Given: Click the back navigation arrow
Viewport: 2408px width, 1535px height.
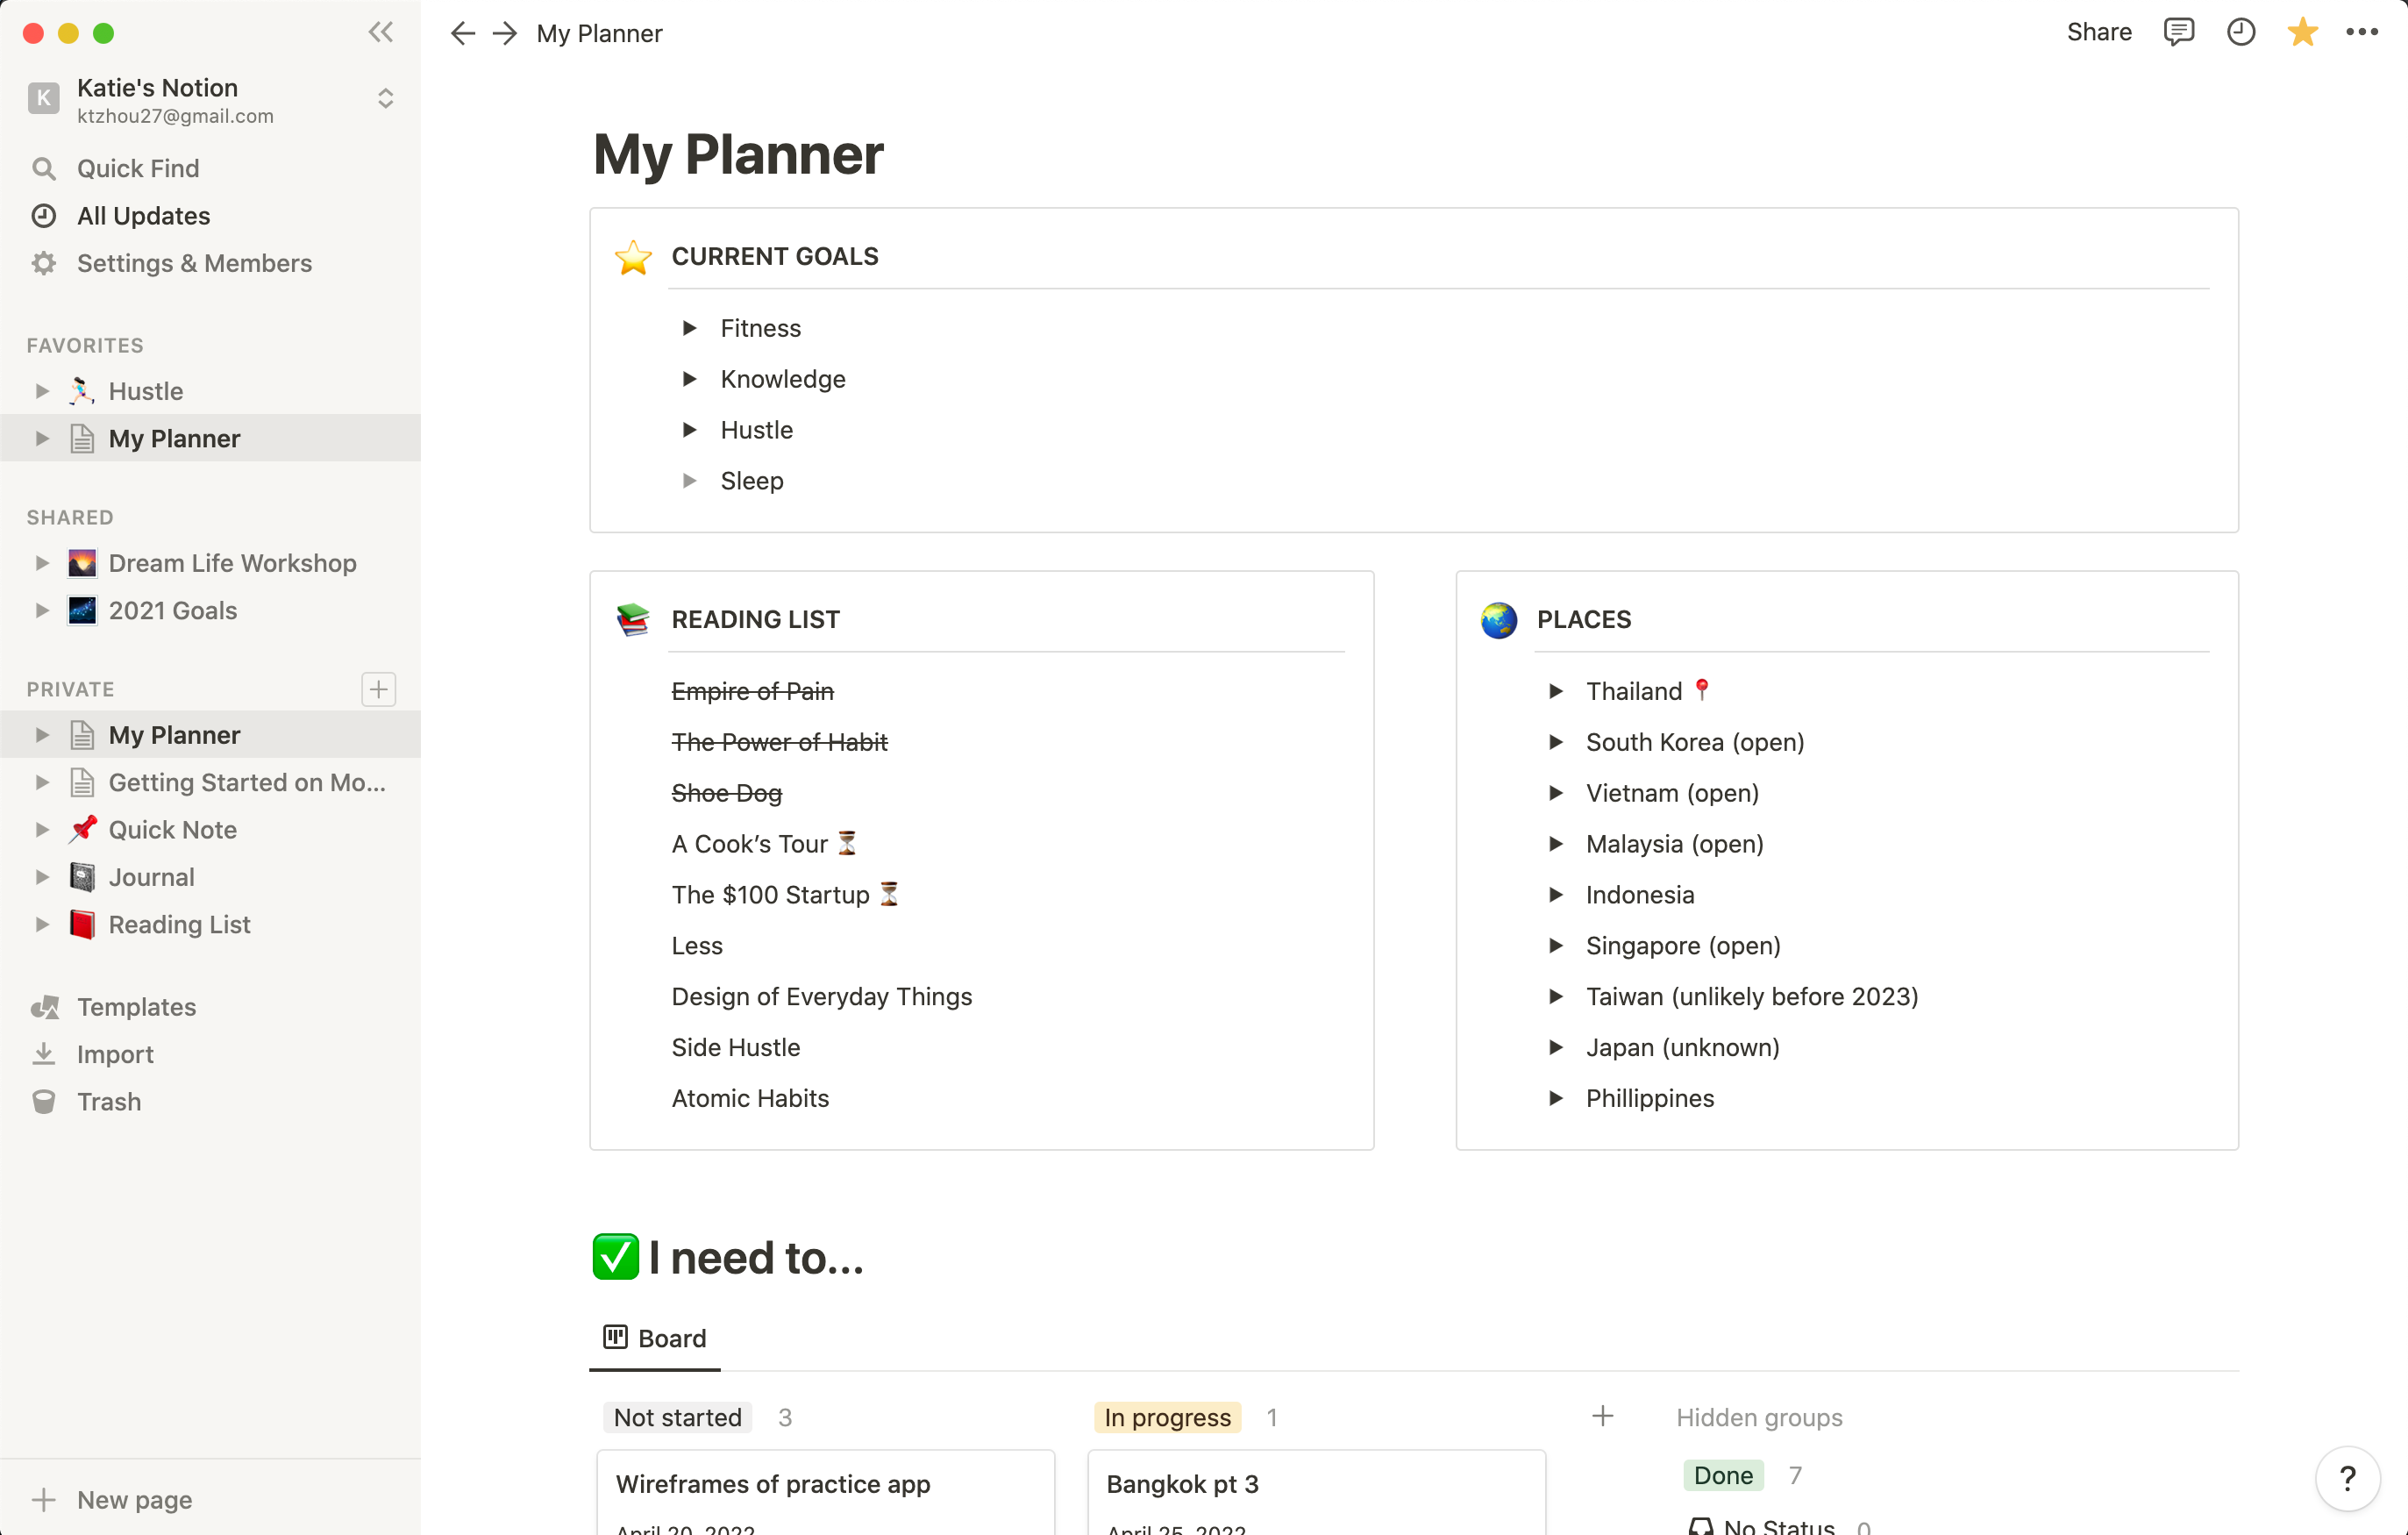Looking at the screenshot, I should (462, 33).
